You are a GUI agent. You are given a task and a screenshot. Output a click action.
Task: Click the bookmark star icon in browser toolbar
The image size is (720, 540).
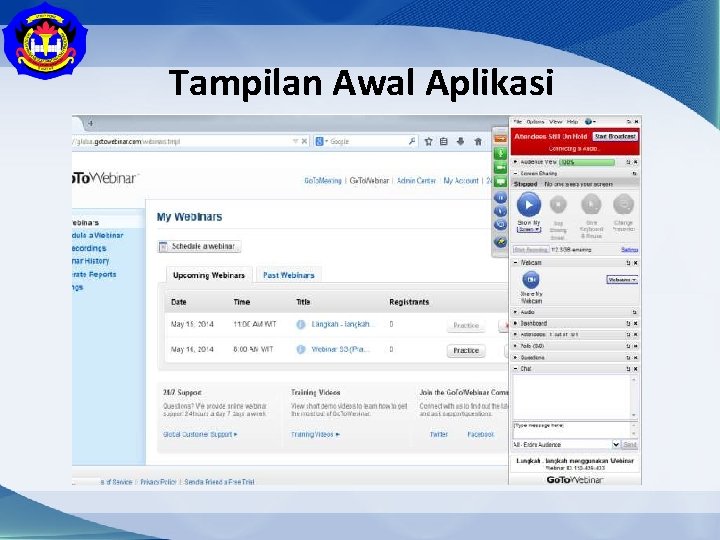(x=428, y=141)
